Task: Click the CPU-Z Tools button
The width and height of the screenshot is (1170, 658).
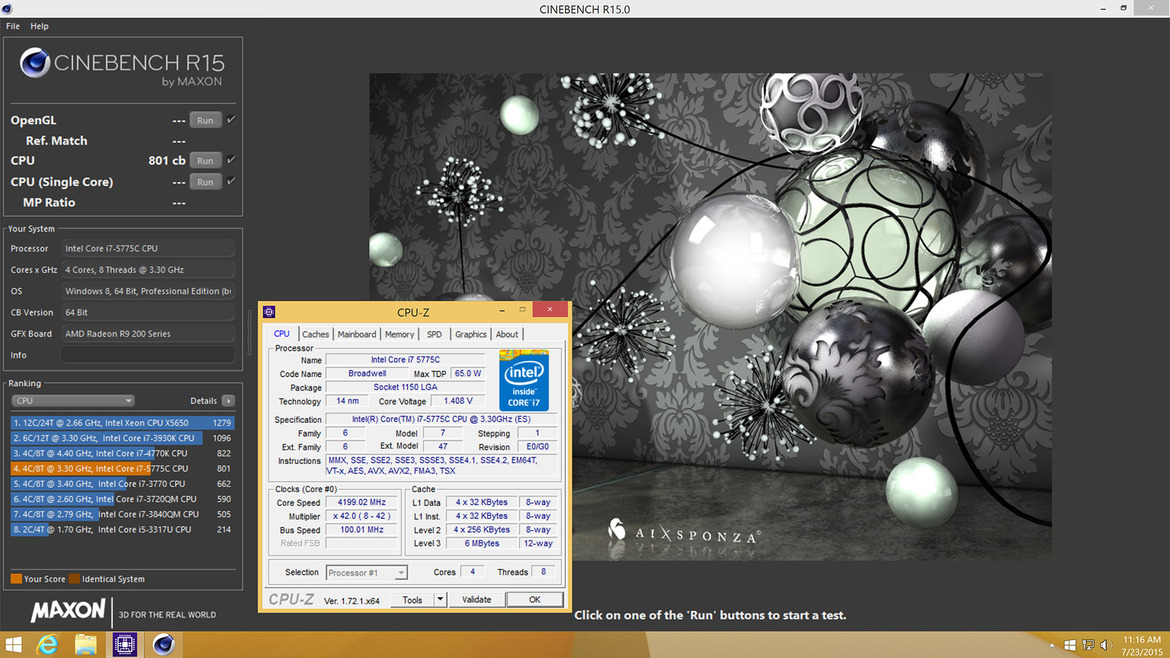Action: 413,600
